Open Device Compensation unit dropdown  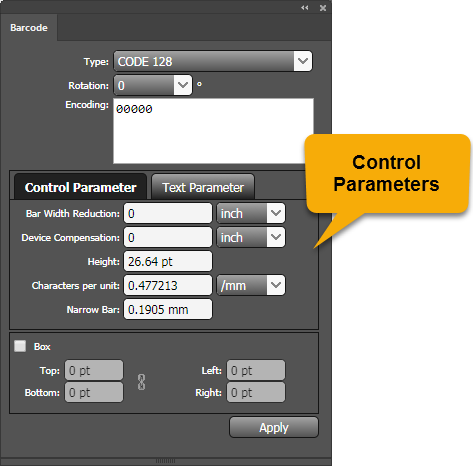(251, 237)
